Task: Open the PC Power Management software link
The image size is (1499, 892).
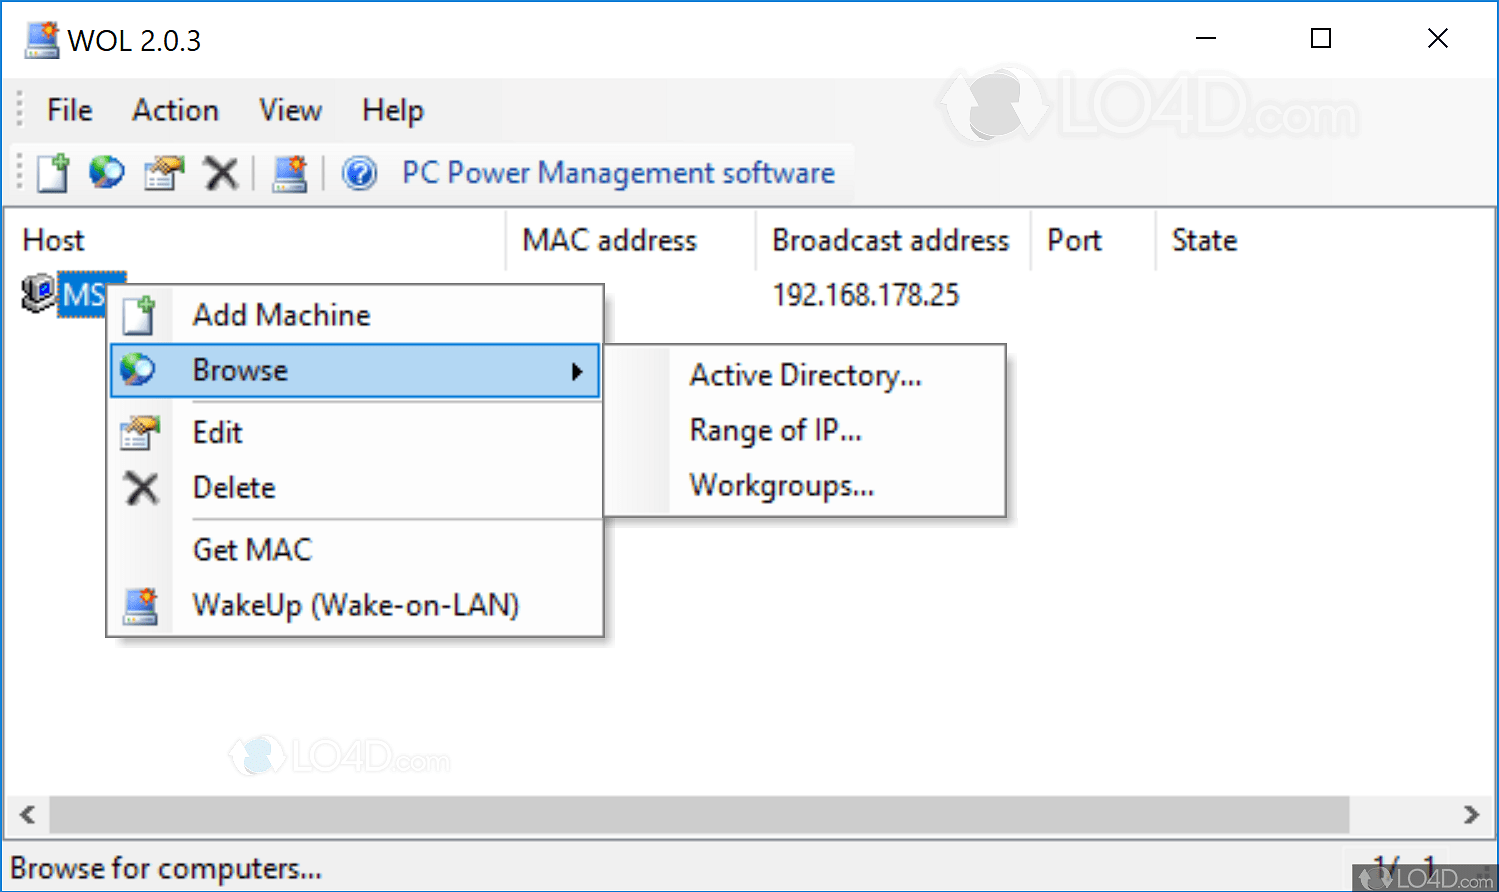Action: tap(618, 173)
